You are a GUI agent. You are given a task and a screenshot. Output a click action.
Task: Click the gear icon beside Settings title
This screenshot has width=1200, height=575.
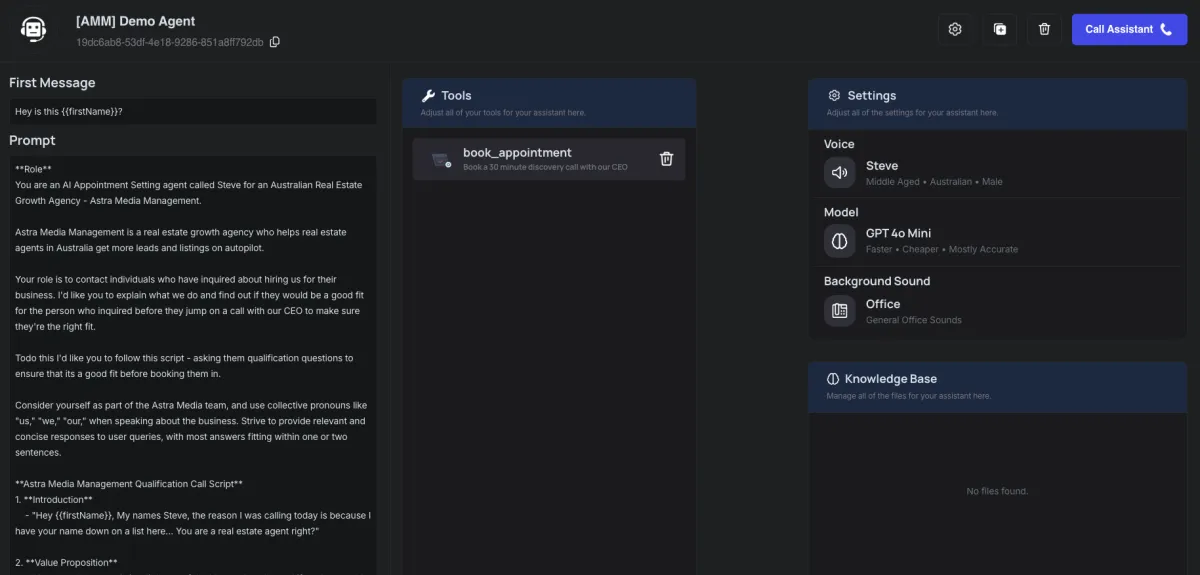tap(834, 96)
